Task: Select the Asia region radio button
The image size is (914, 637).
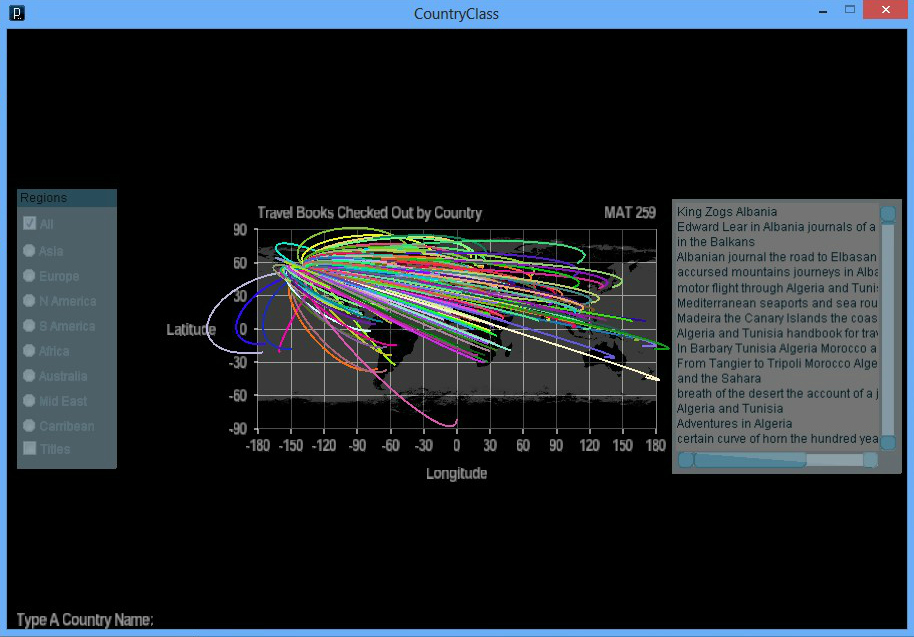Action: tap(30, 251)
